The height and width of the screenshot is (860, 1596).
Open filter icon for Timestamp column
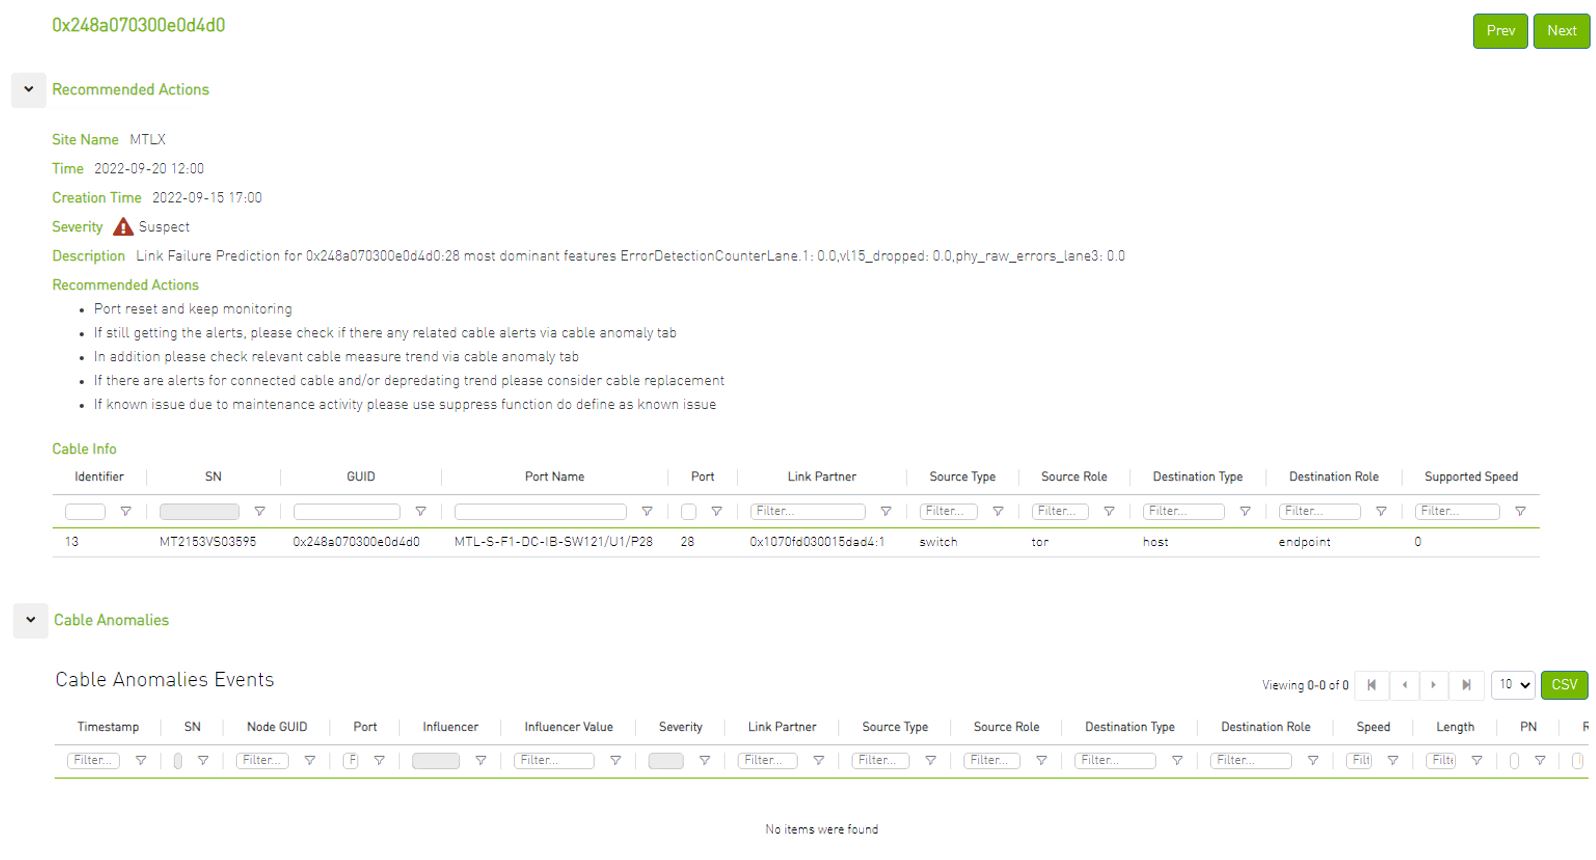click(x=140, y=761)
